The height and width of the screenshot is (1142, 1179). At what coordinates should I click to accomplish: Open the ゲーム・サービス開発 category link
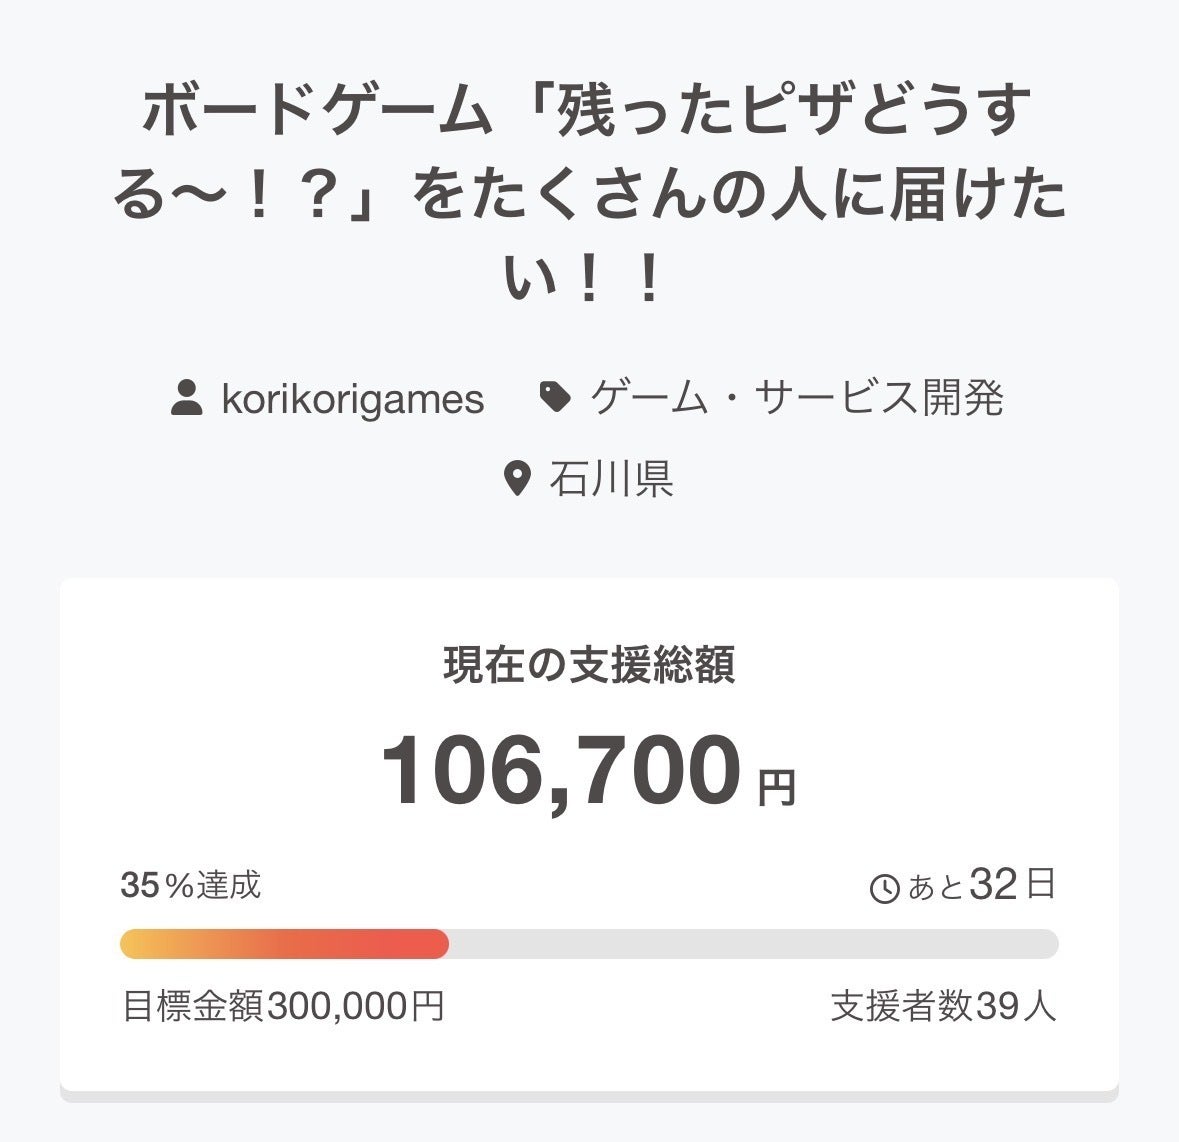coord(796,398)
